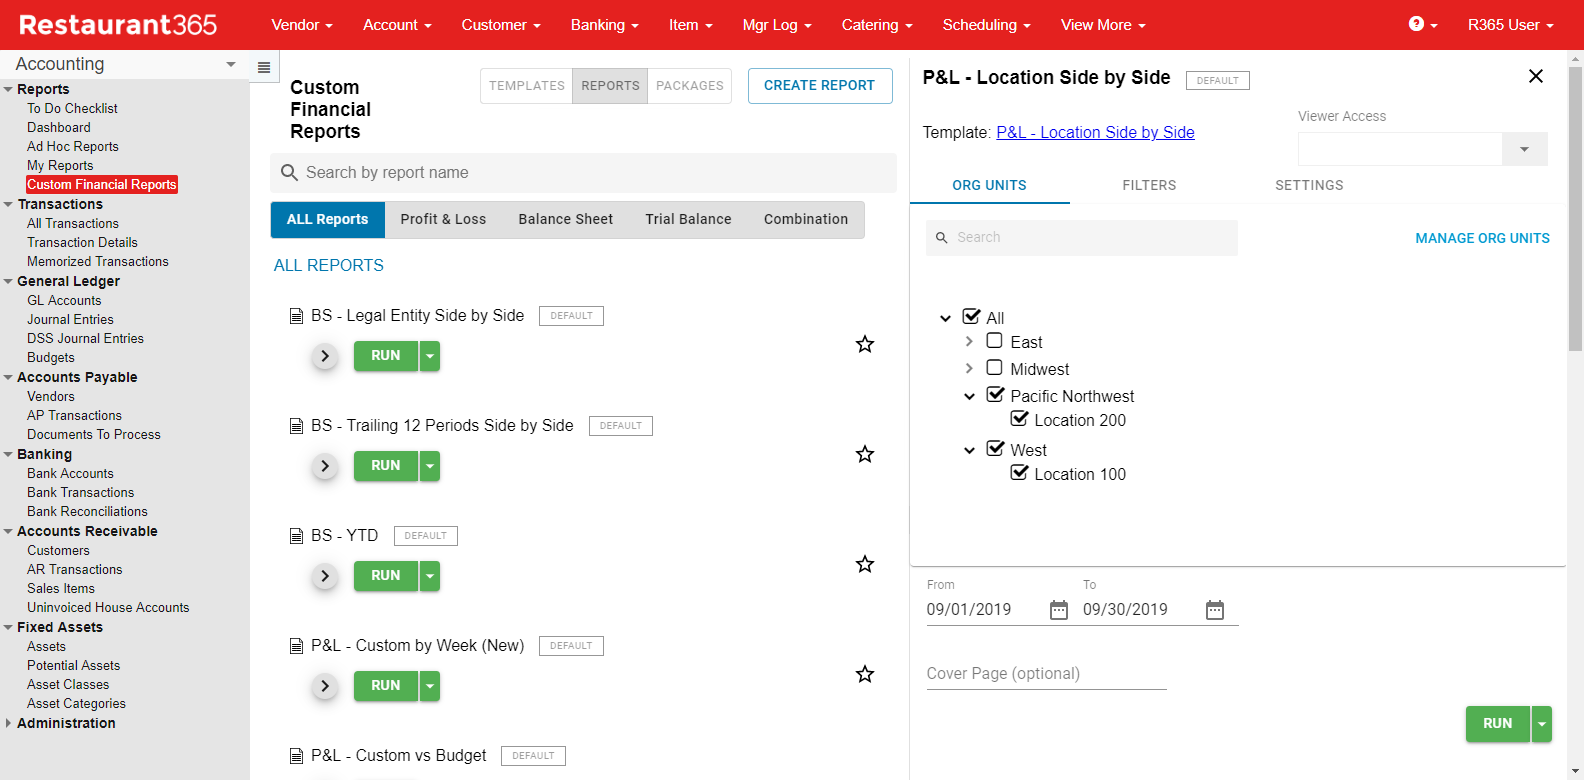Open the P&L - Location Side by Side template link
The height and width of the screenshot is (780, 1584).
[1095, 132]
